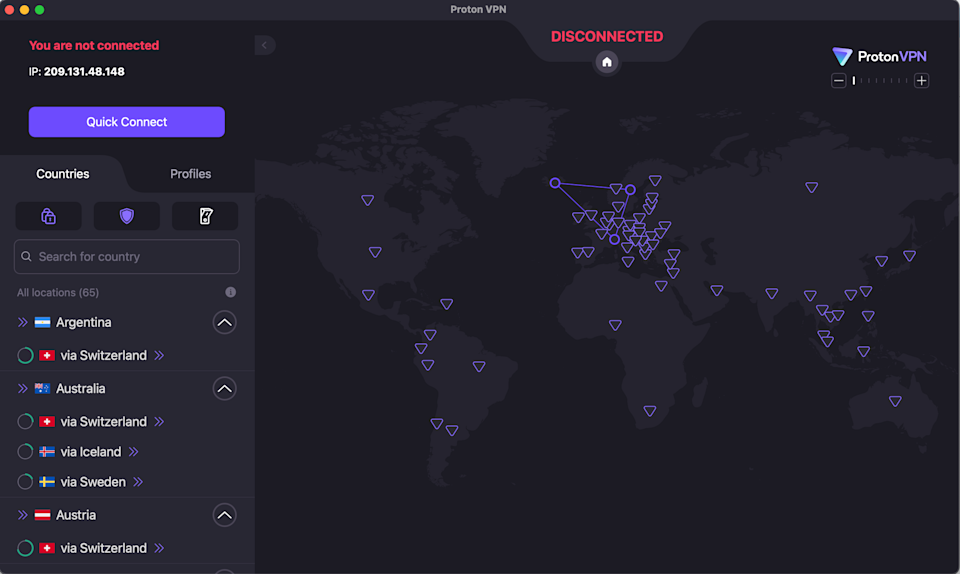Click the load circle for Australia via Iceland
This screenshot has width=960, height=574.
tap(25, 452)
